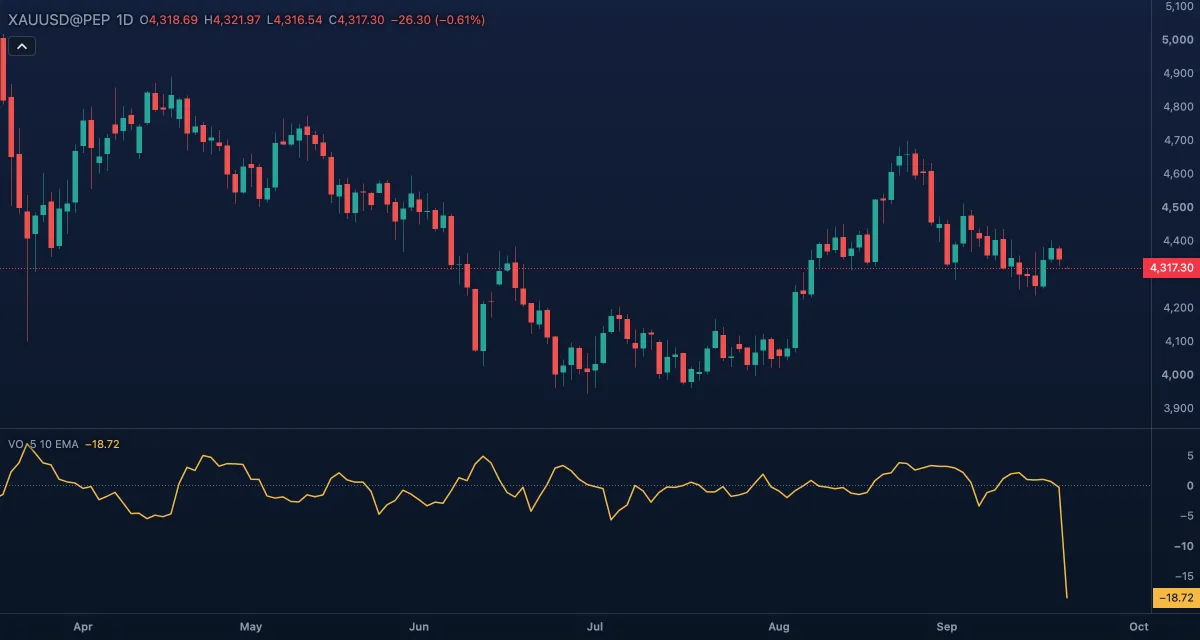Click the indicator value −18.72 in the legend
1200x640 pixels.
tap(102, 444)
